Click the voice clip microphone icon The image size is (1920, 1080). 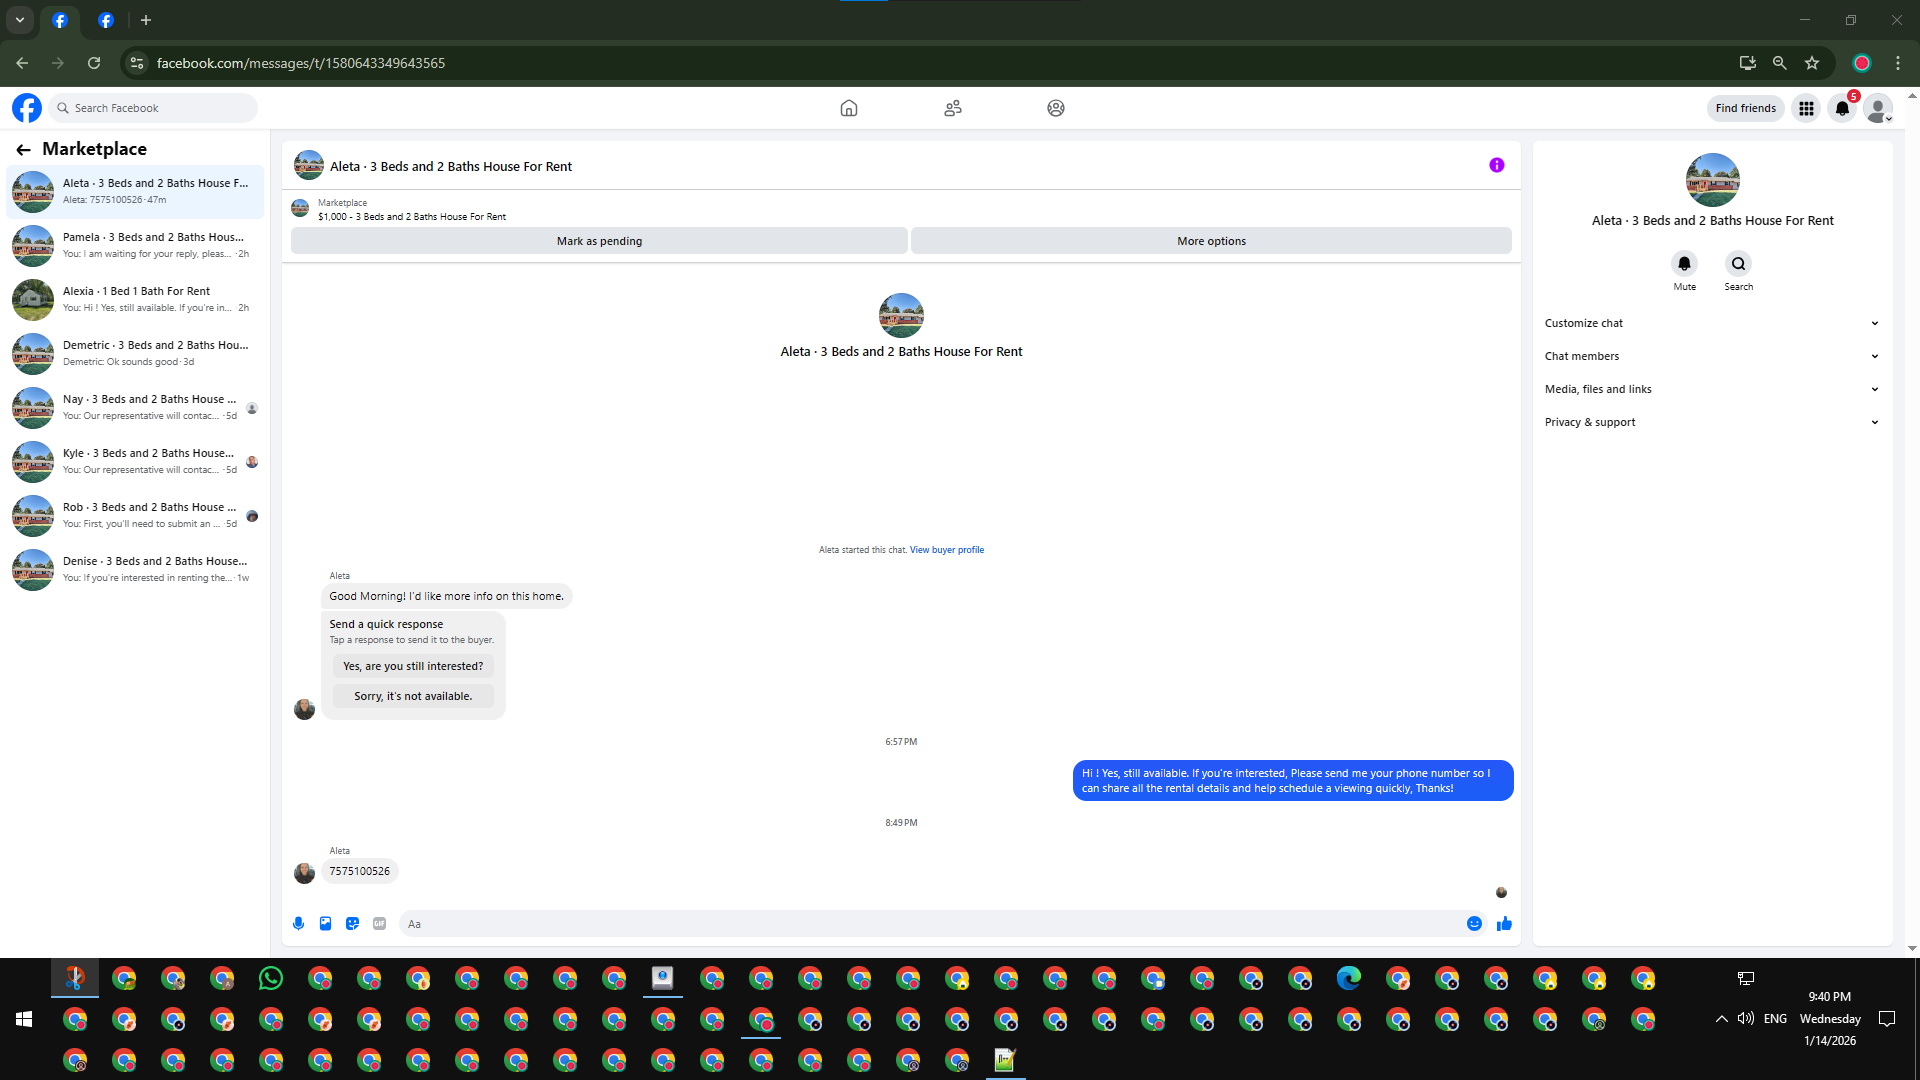pyautogui.click(x=298, y=924)
